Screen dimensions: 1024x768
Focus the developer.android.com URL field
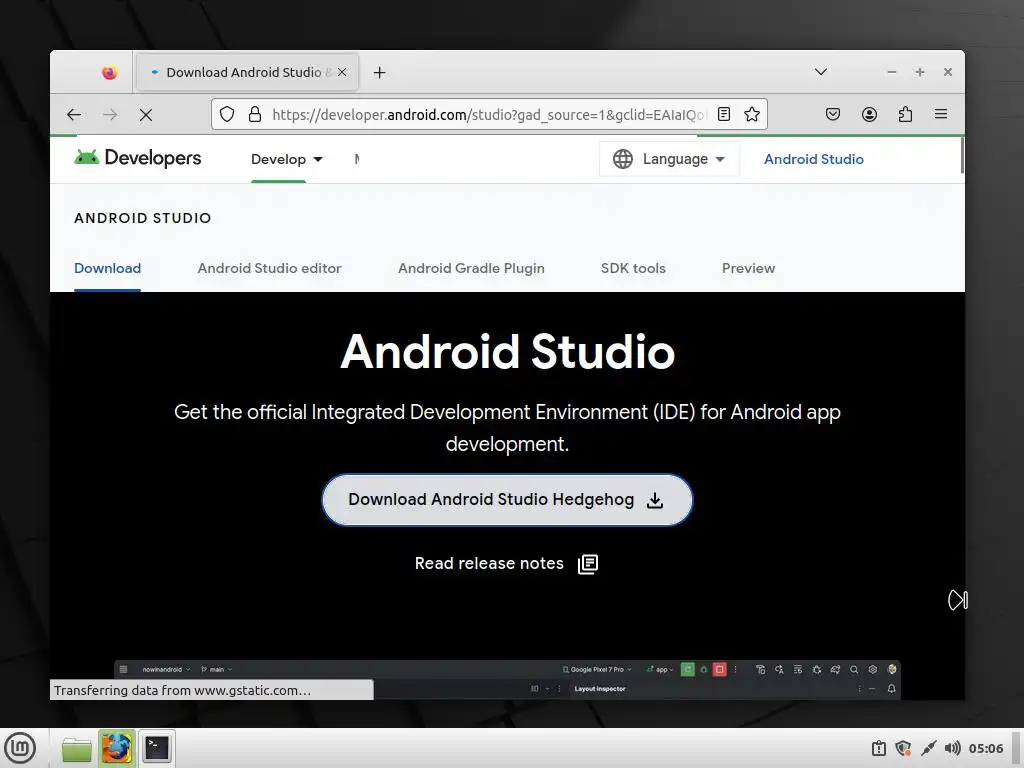(x=488, y=115)
